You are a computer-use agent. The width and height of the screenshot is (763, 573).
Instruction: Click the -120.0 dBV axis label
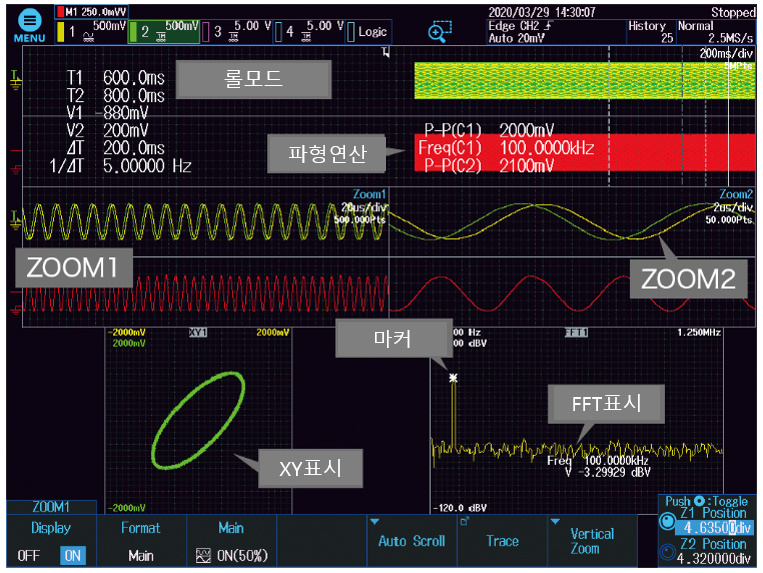coord(460,508)
